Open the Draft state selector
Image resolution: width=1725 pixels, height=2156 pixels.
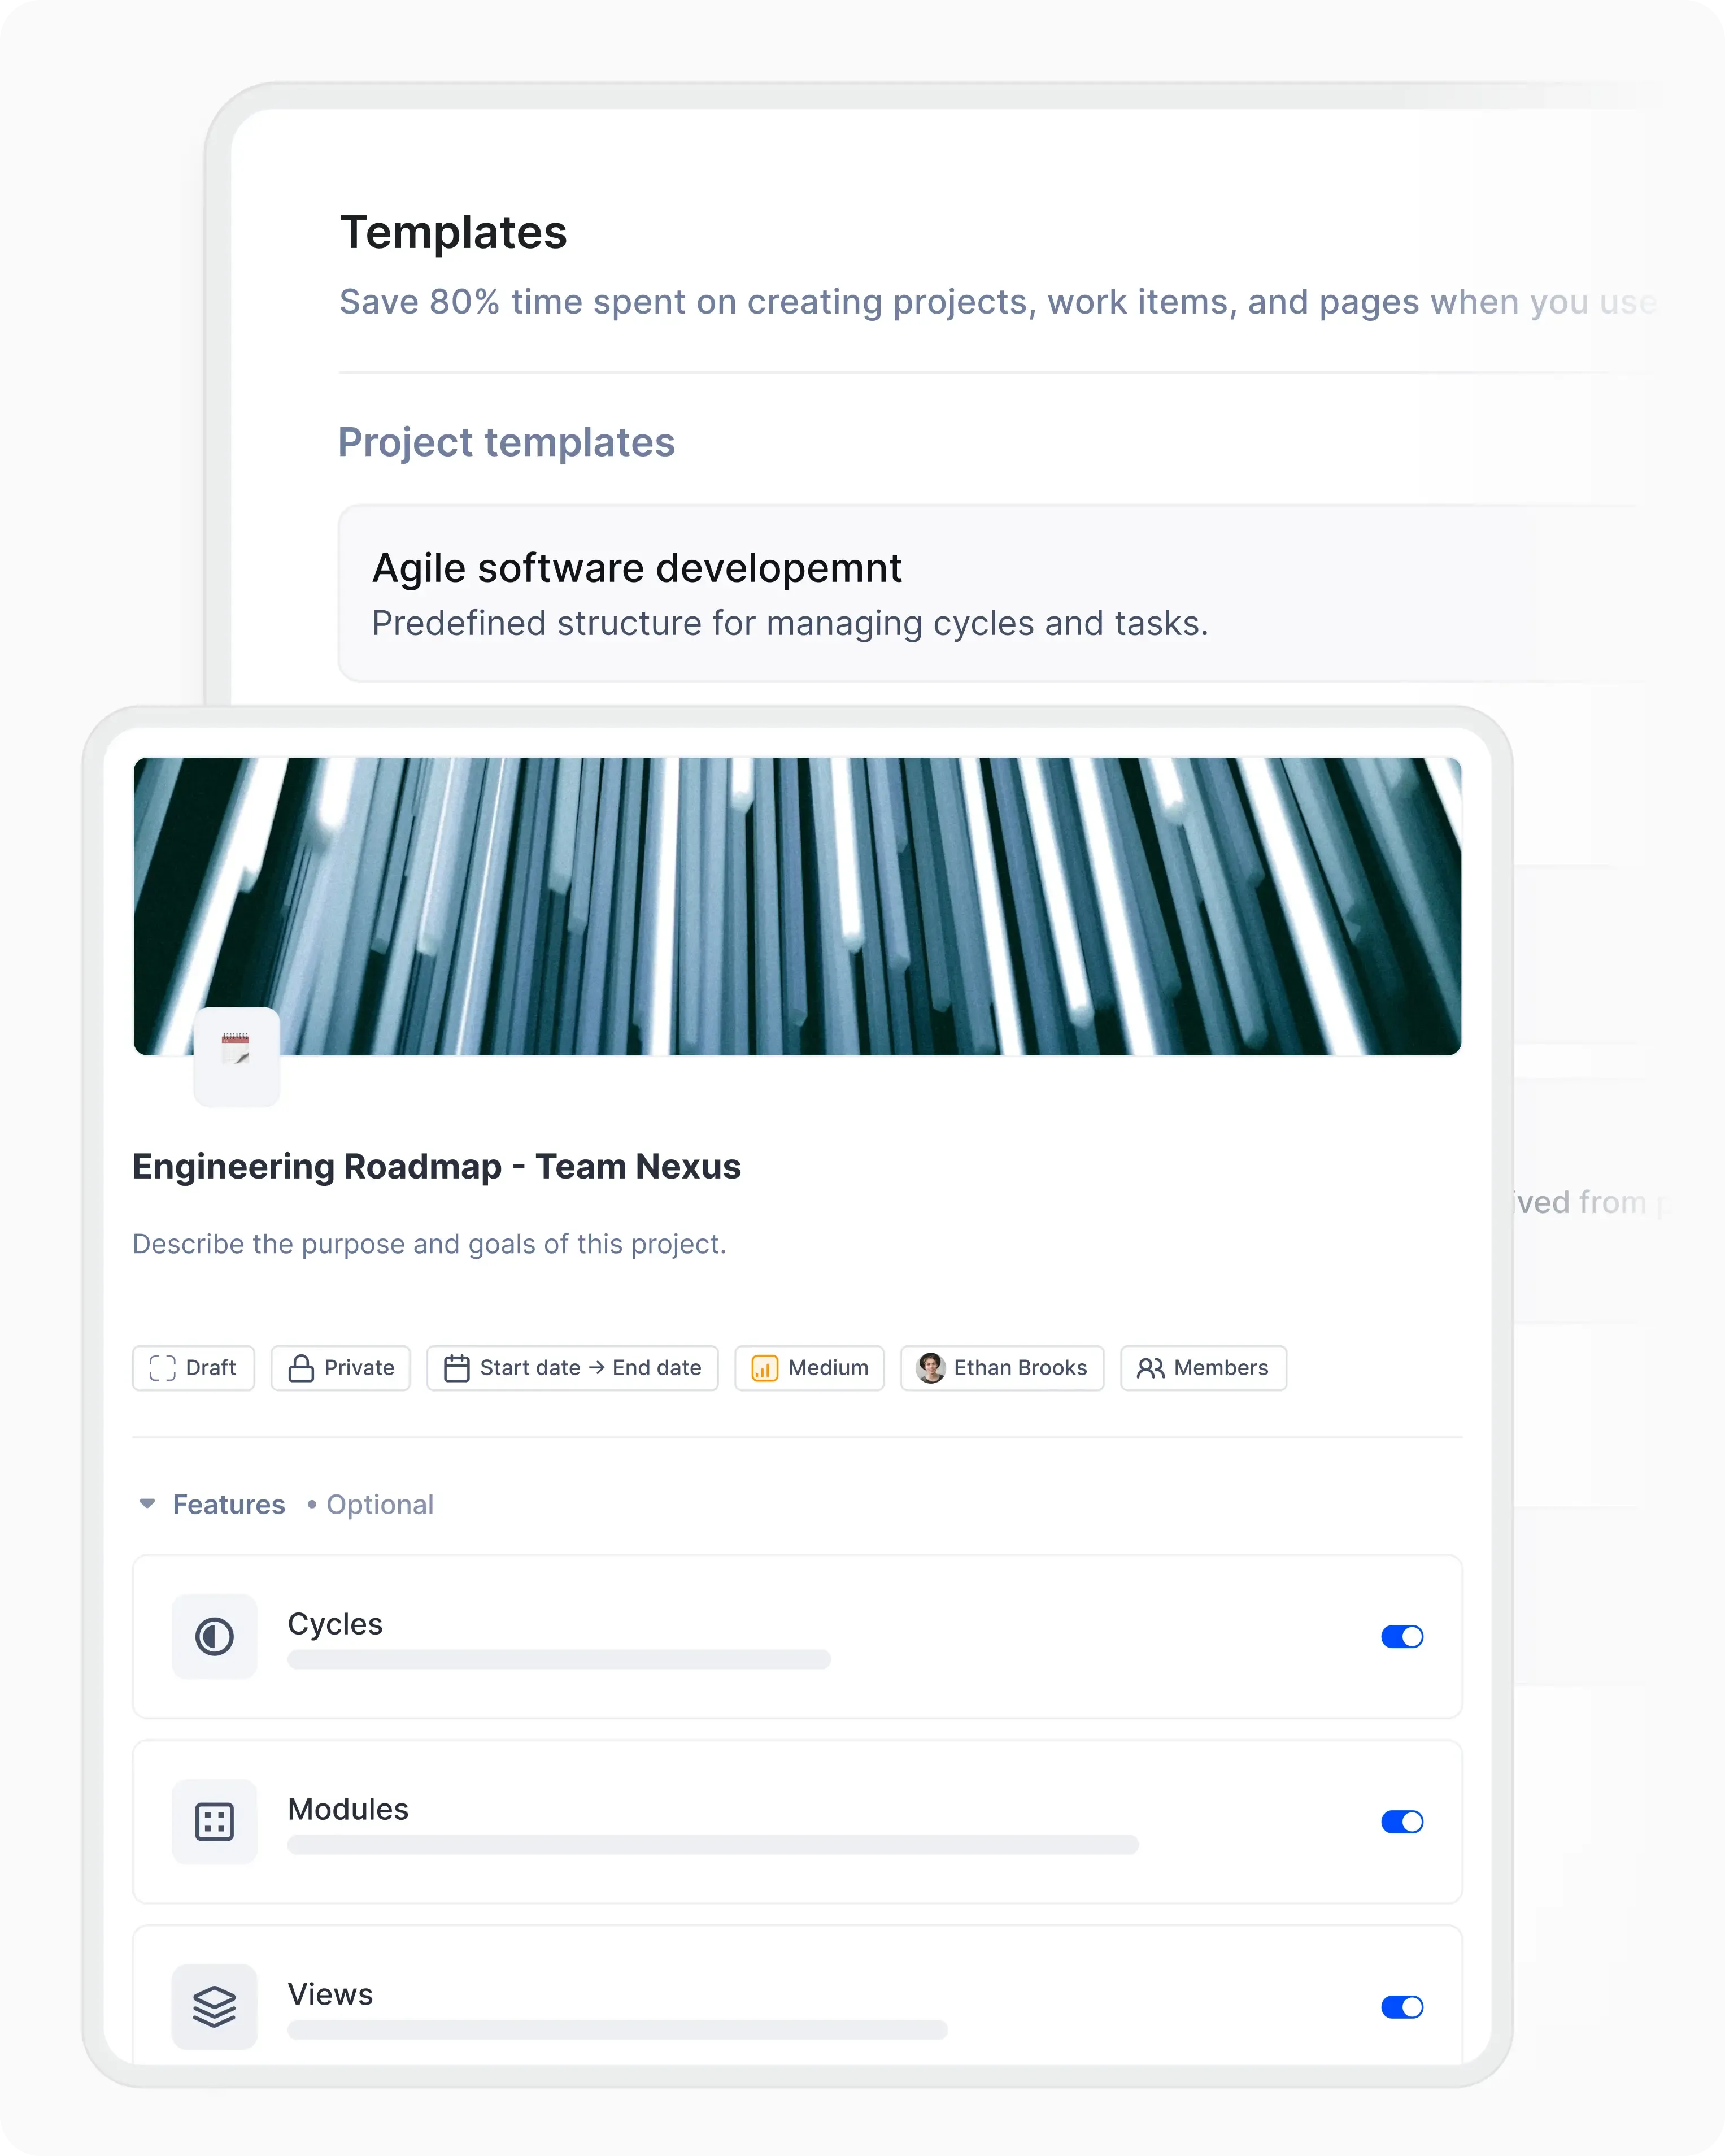coord(193,1368)
